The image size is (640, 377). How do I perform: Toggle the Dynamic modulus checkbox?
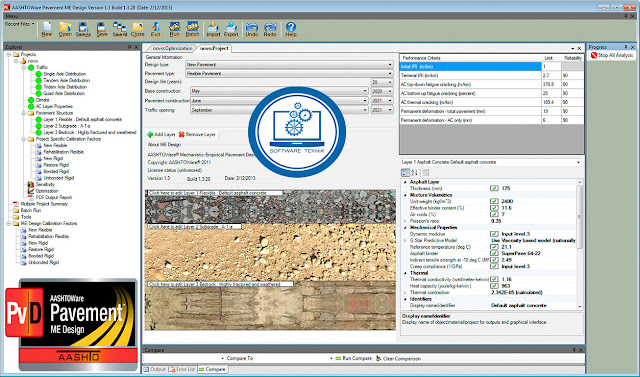pyautogui.click(x=494, y=234)
